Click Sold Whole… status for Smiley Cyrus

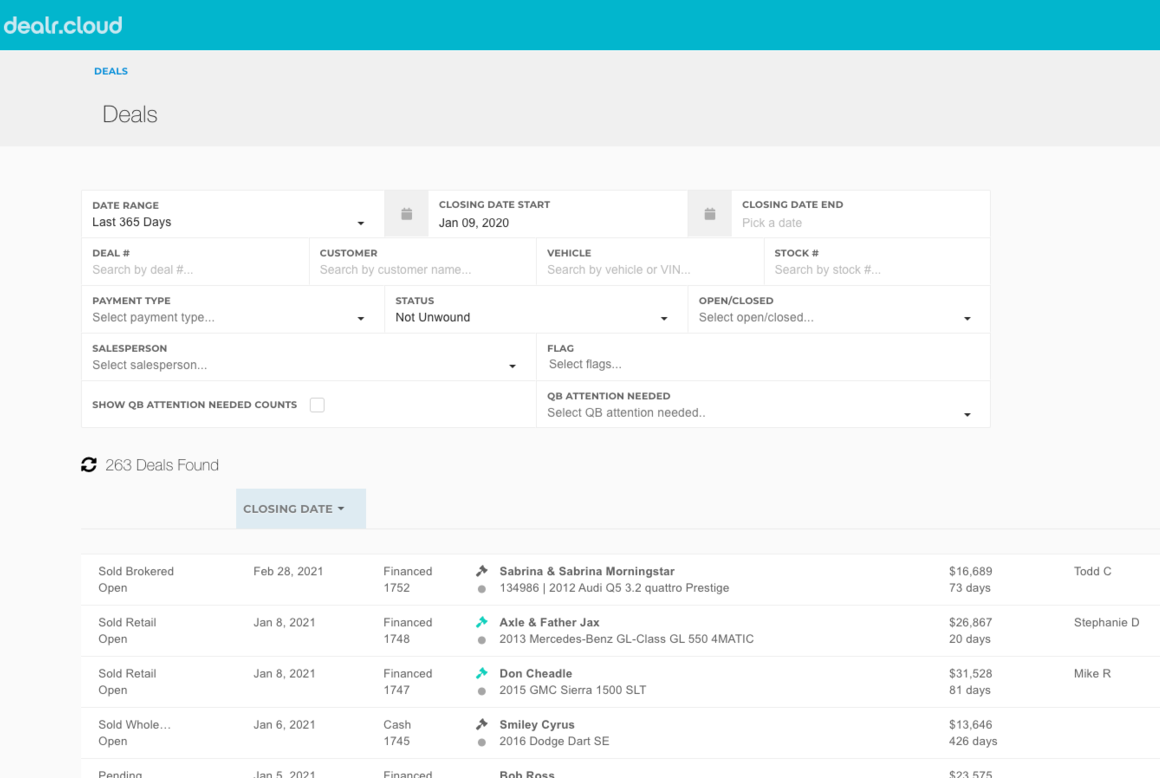(x=135, y=724)
